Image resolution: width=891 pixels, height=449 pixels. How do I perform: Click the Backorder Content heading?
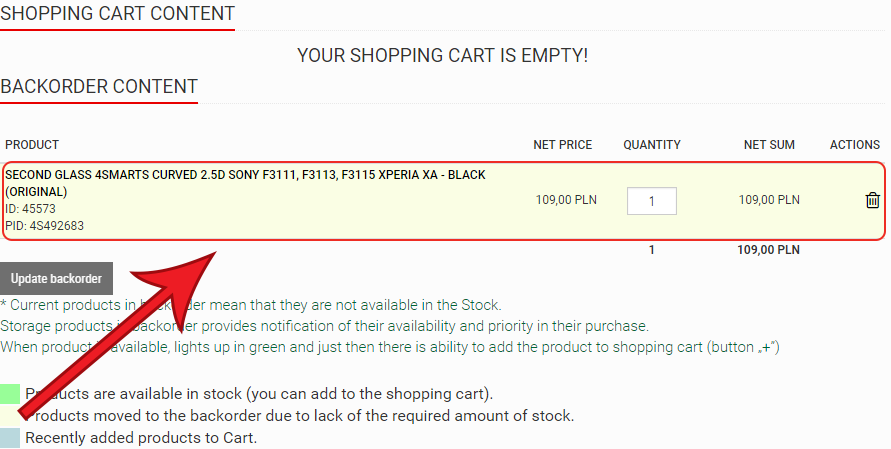99,86
